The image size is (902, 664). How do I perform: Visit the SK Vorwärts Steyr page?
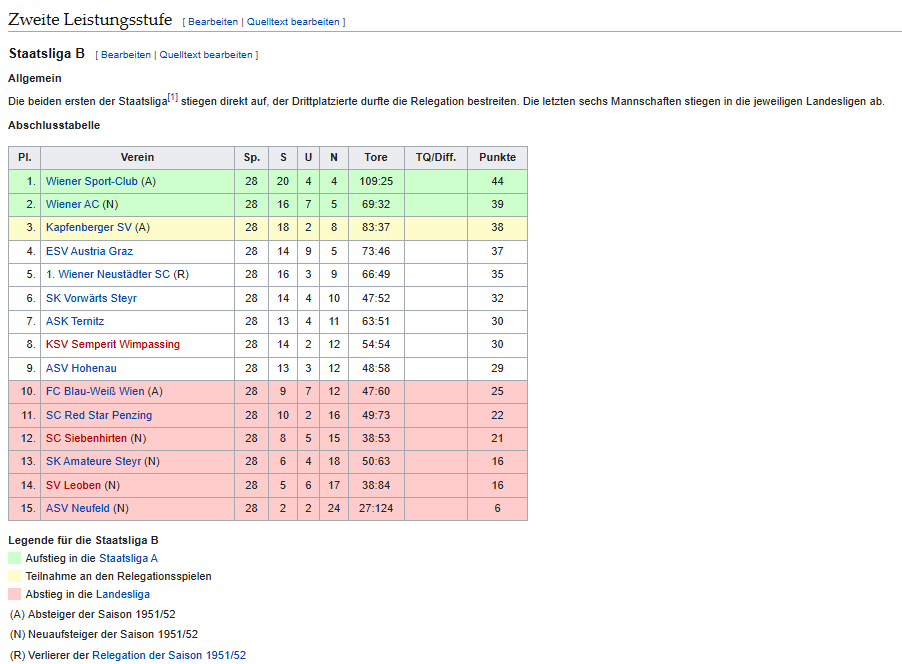(x=91, y=298)
